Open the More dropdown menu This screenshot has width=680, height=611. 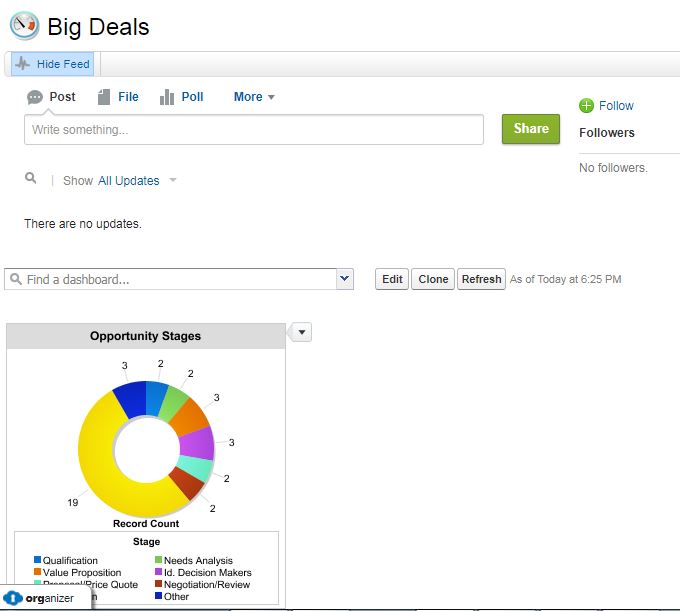tap(254, 97)
